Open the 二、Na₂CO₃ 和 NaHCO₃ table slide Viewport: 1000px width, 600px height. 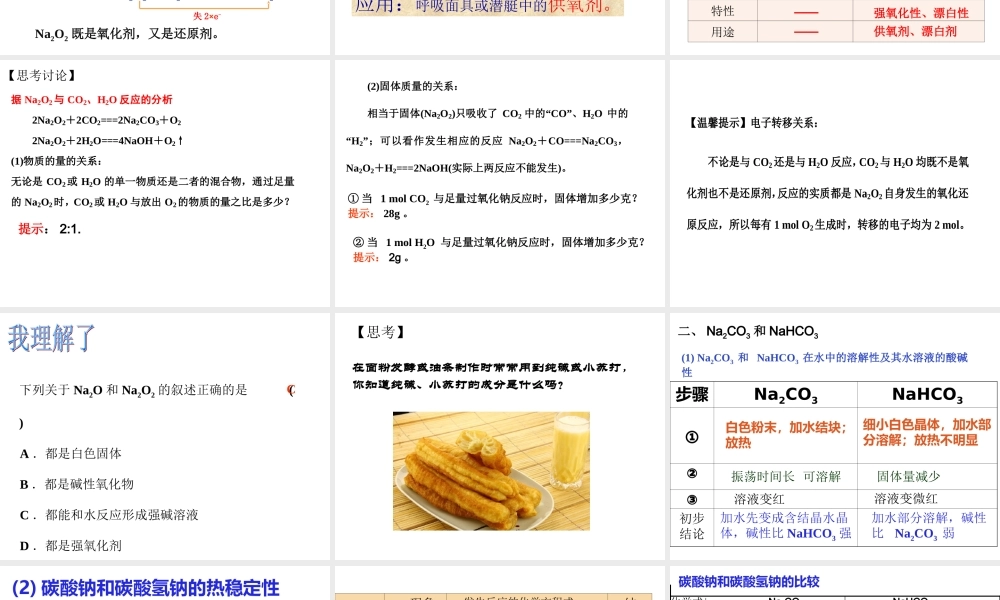tap(835, 436)
